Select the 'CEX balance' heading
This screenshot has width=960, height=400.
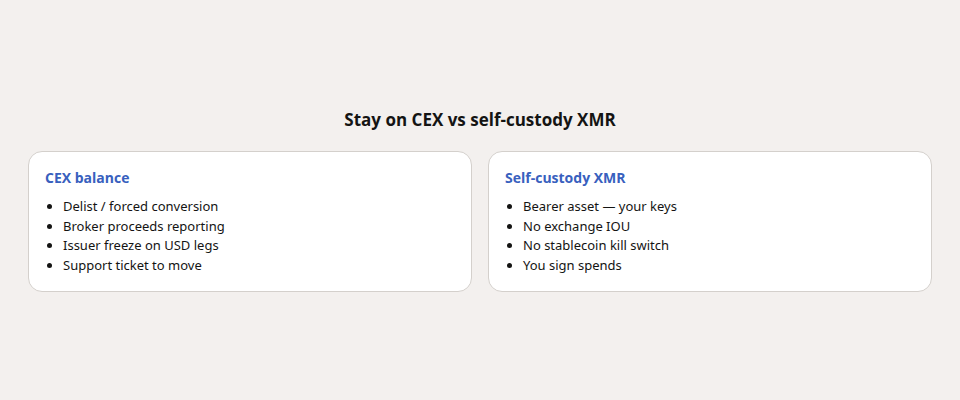tap(87, 178)
